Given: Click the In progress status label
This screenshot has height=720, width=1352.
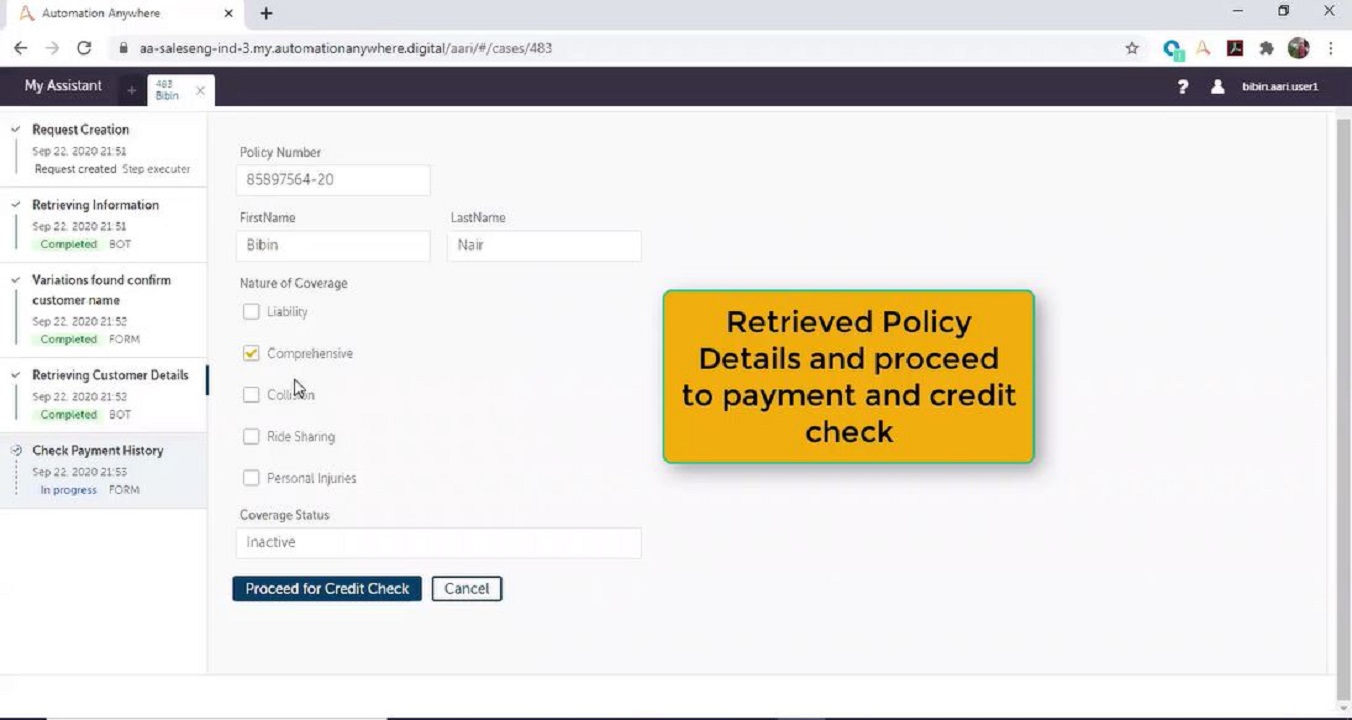Looking at the screenshot, I should pos(68,490).
